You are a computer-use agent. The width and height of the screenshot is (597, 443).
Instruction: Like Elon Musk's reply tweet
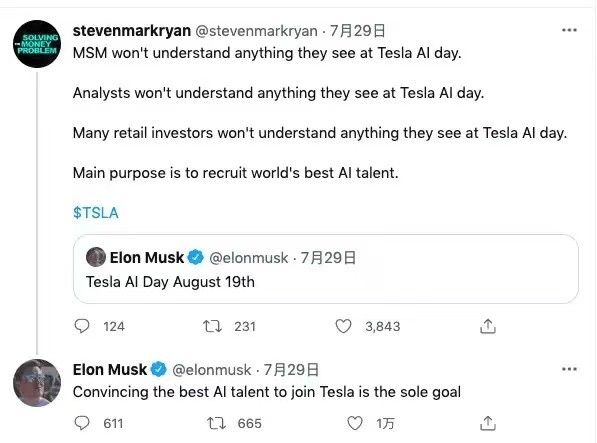pos(355,423)
